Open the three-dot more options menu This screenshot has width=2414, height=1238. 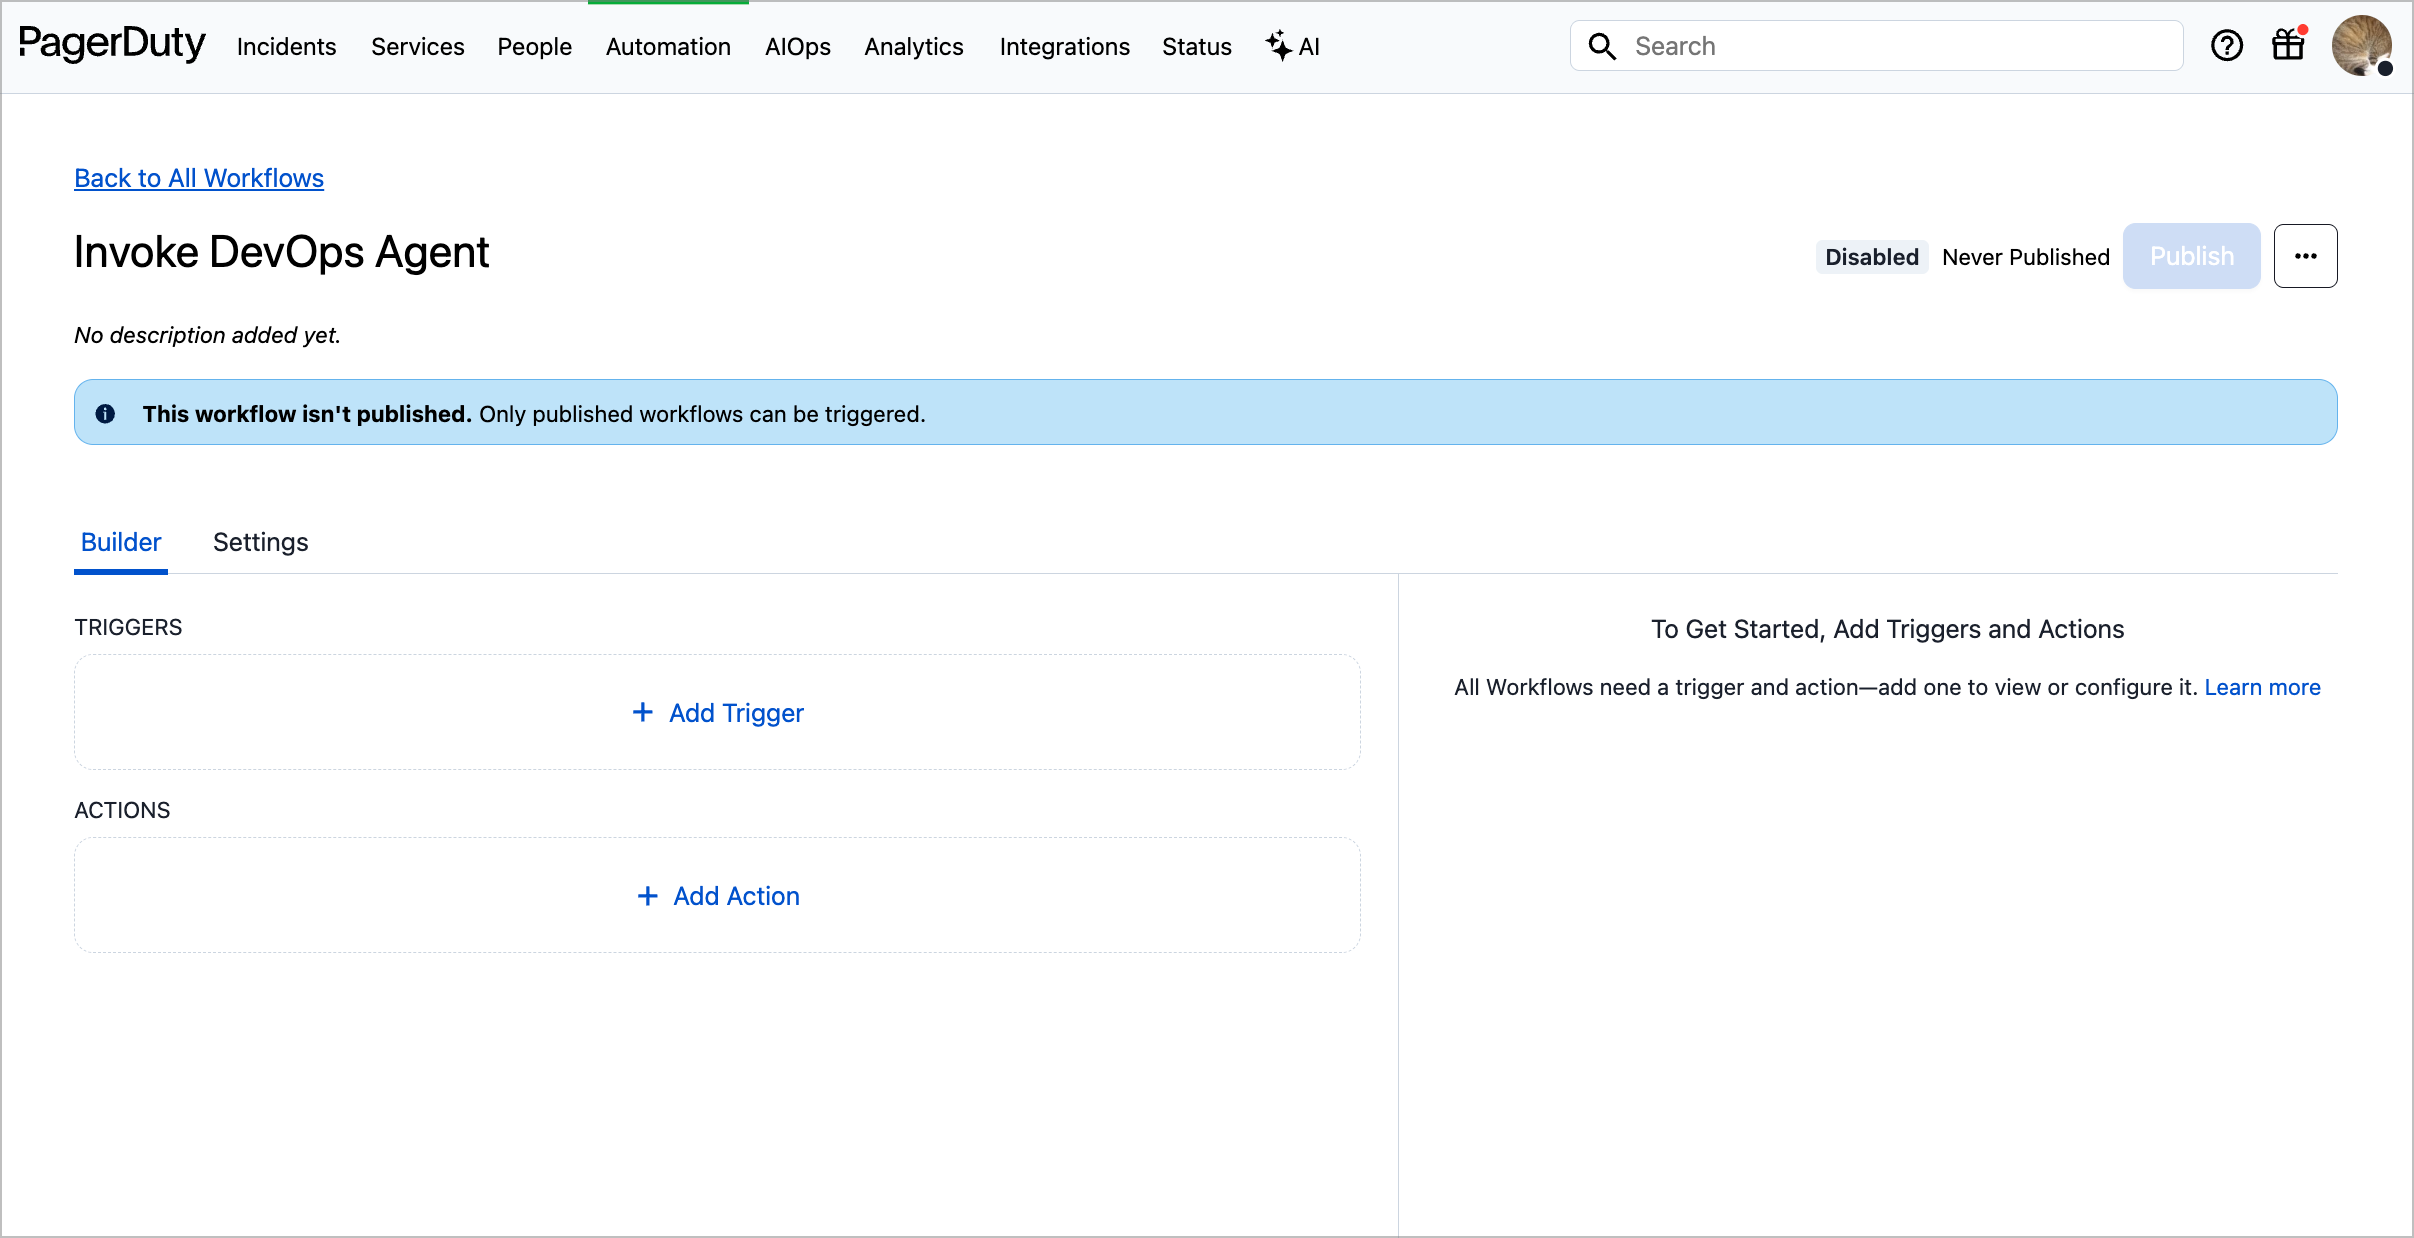pyautogui.click(x=2305, y=256)
